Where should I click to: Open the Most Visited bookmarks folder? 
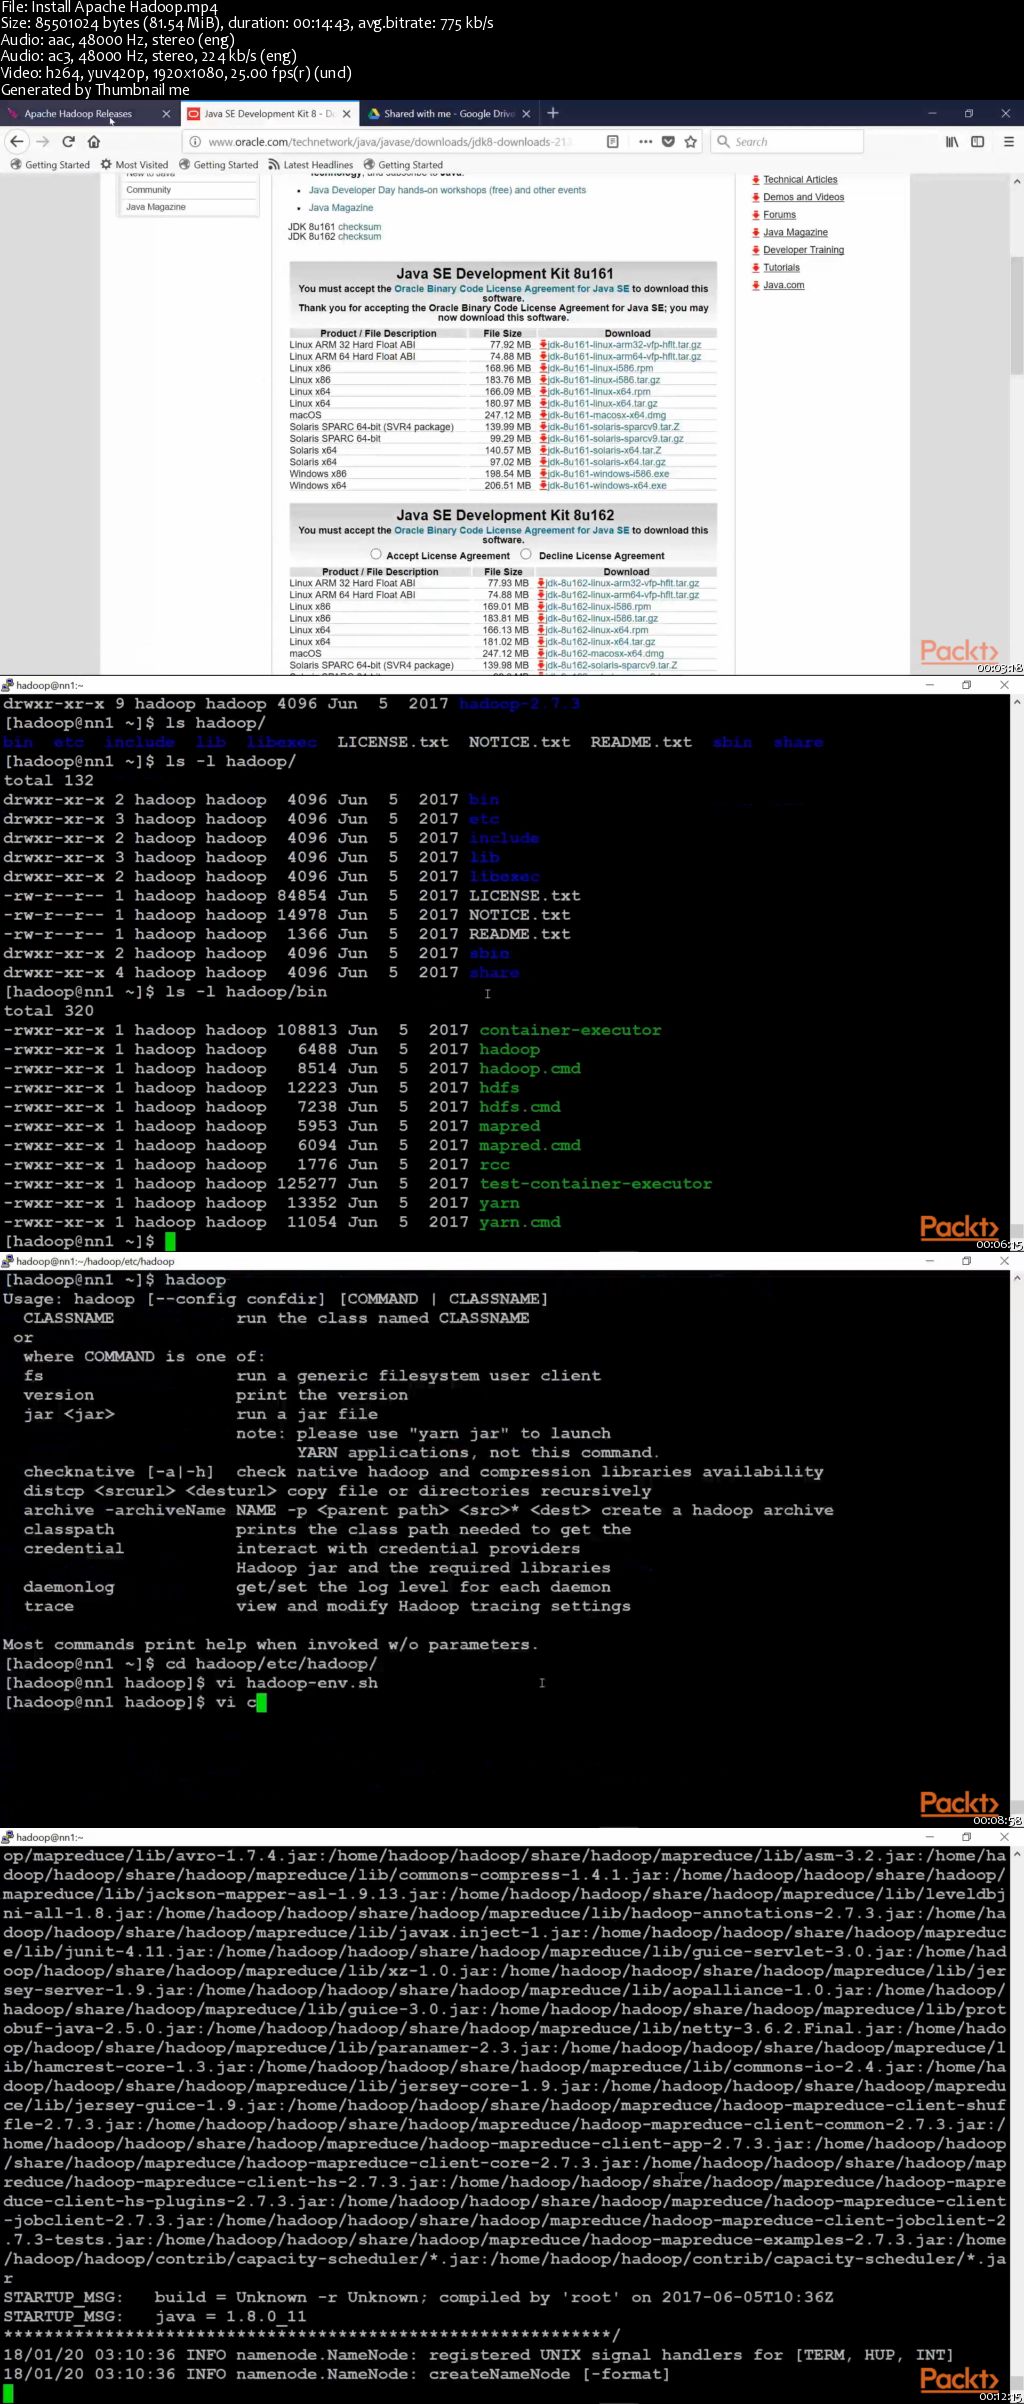click(134, 165)
